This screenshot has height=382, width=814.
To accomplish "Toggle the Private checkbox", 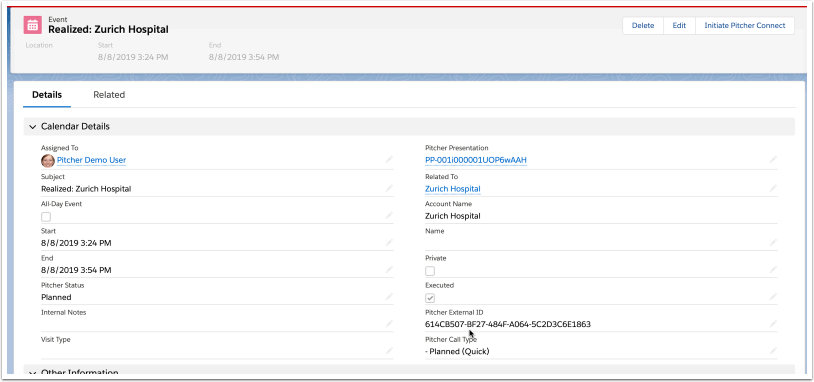I will [x=430, y=271].
